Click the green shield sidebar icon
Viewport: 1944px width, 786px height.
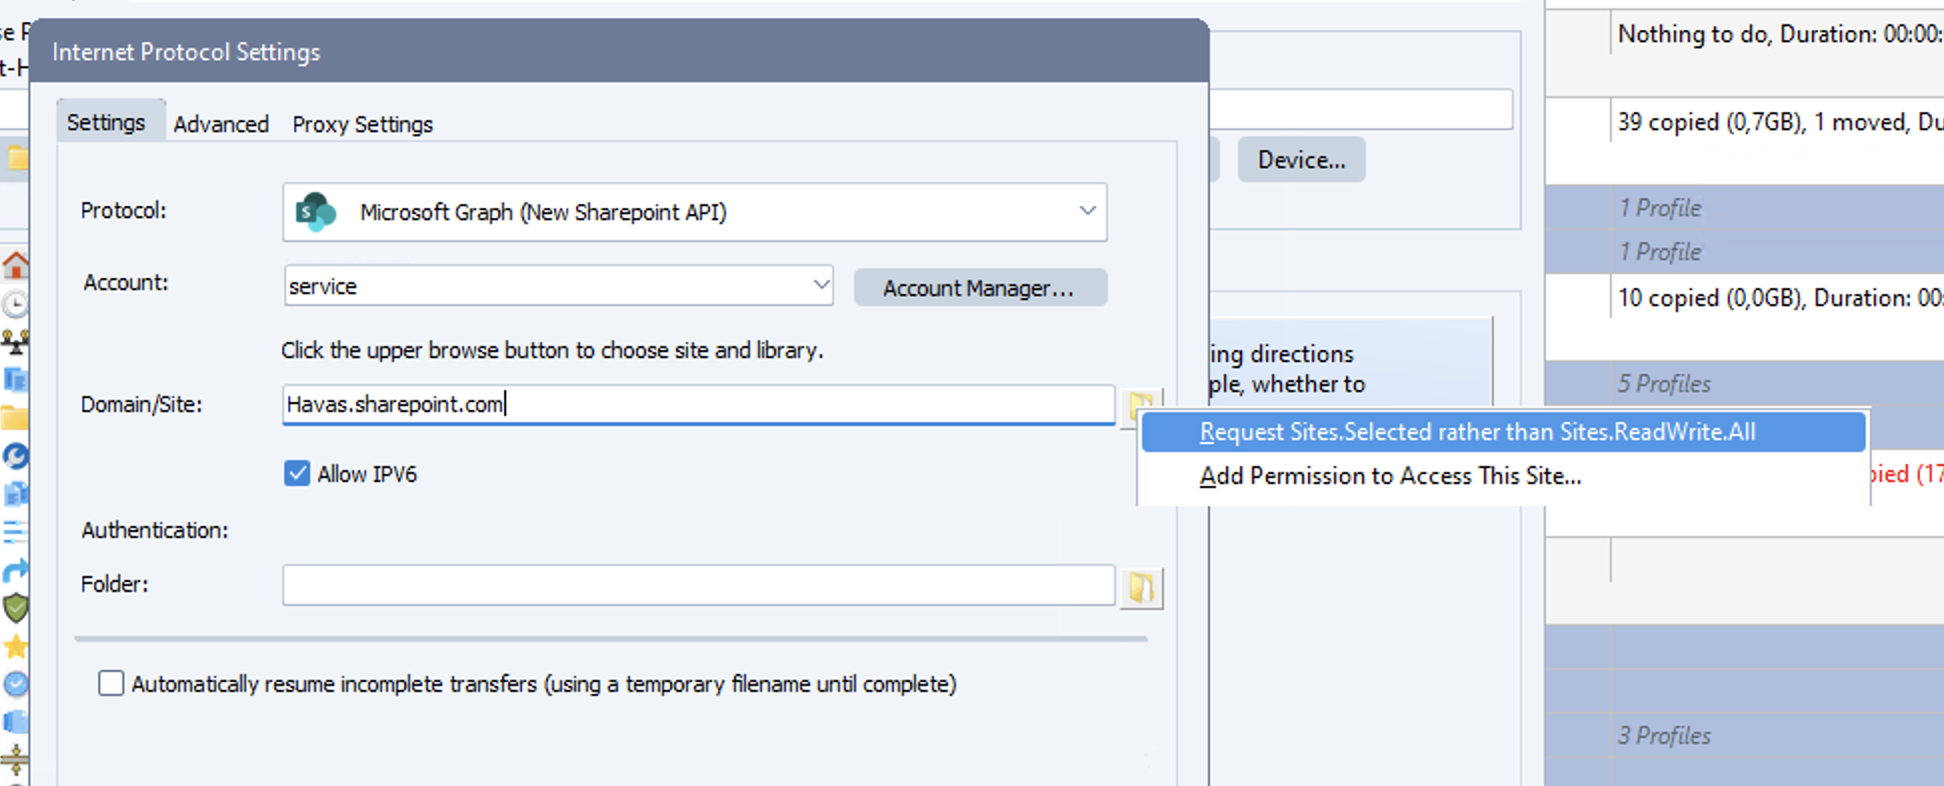click(15, 608)
